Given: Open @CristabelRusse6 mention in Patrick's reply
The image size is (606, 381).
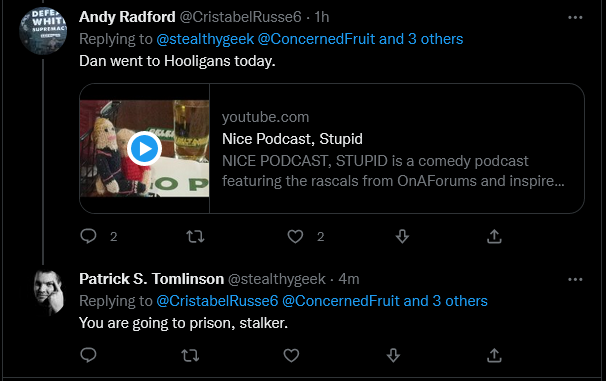Looking at the screenshot, I should pyautogui.click(x=217, y=301).
